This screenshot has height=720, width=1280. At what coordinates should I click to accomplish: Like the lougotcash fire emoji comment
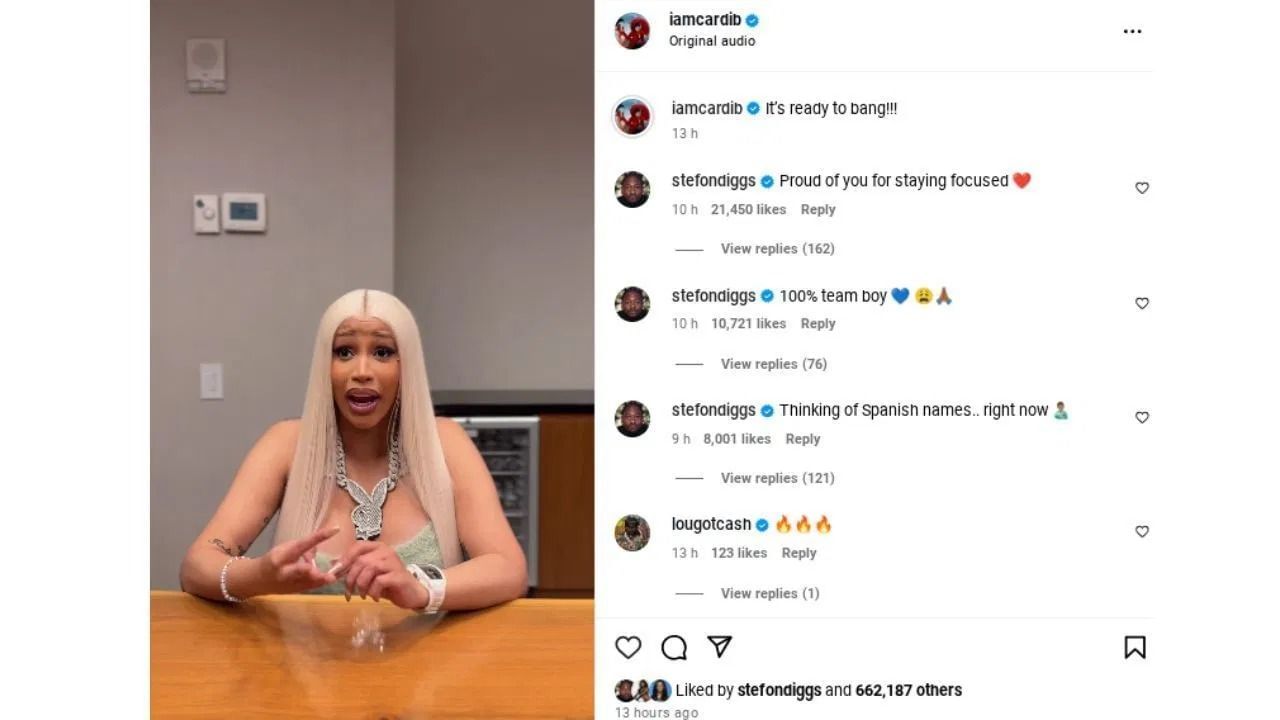1142,532
